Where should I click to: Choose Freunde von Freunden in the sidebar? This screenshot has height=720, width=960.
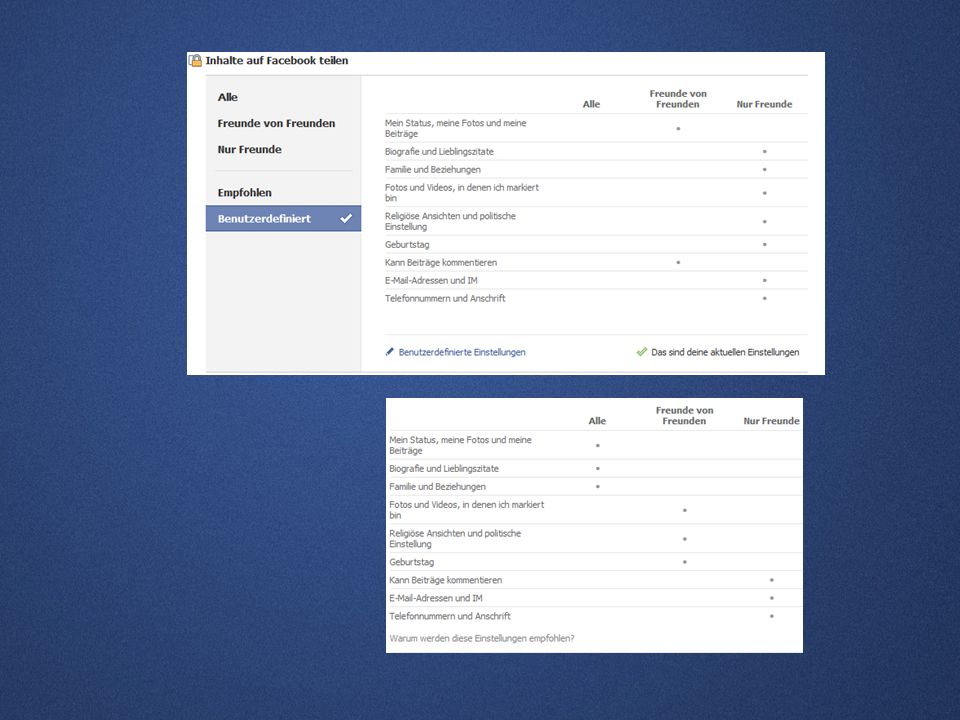click(276, 123)
